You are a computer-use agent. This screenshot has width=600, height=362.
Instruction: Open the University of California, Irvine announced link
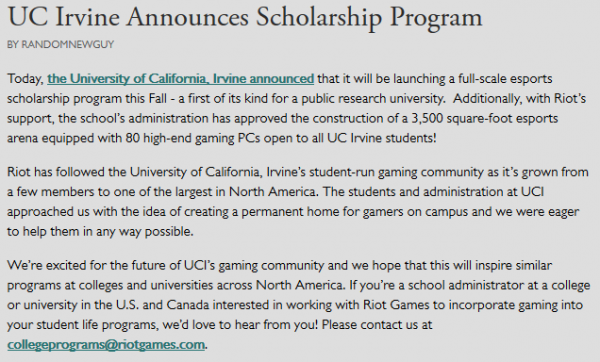pos(181,79)
